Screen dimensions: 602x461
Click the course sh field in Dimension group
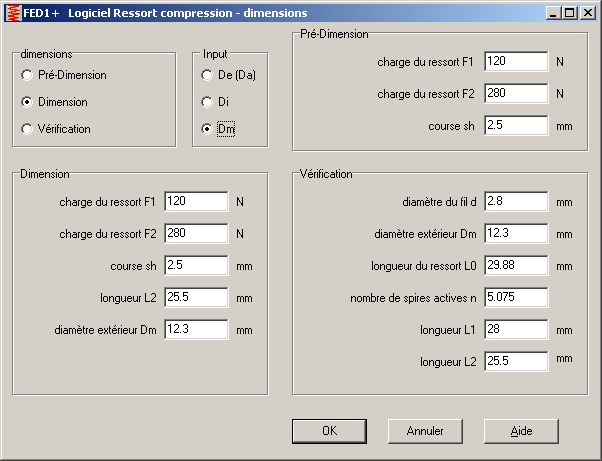pyautogui.click(x=197, y=266)
